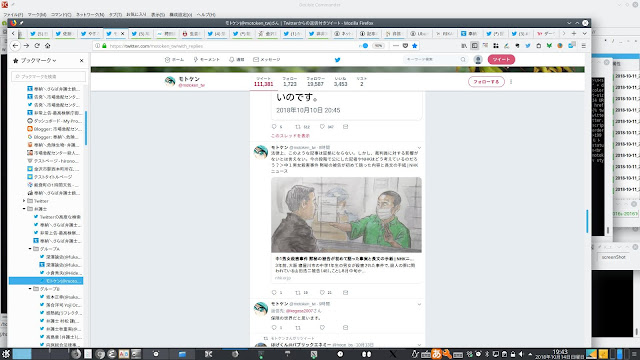This screenshot has height=360, width=640.
Task: Reload the current Twitter page
Action: [37, 46]
